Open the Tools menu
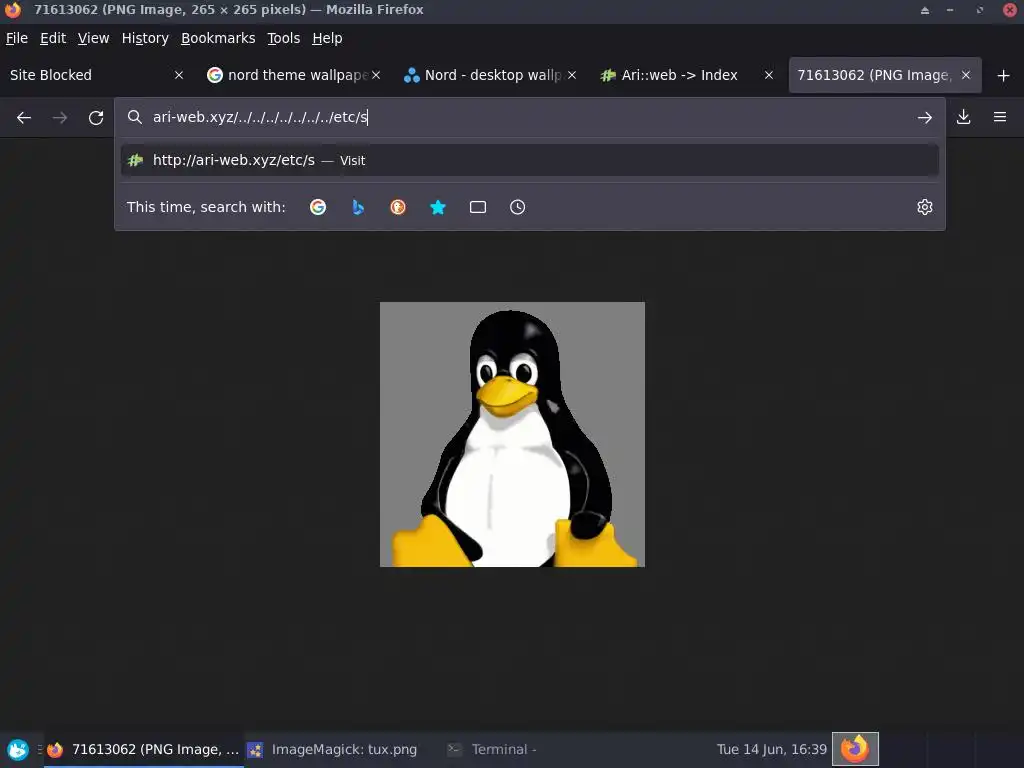The width and height of the screenshot is (1024, 768). pos(283,39)
